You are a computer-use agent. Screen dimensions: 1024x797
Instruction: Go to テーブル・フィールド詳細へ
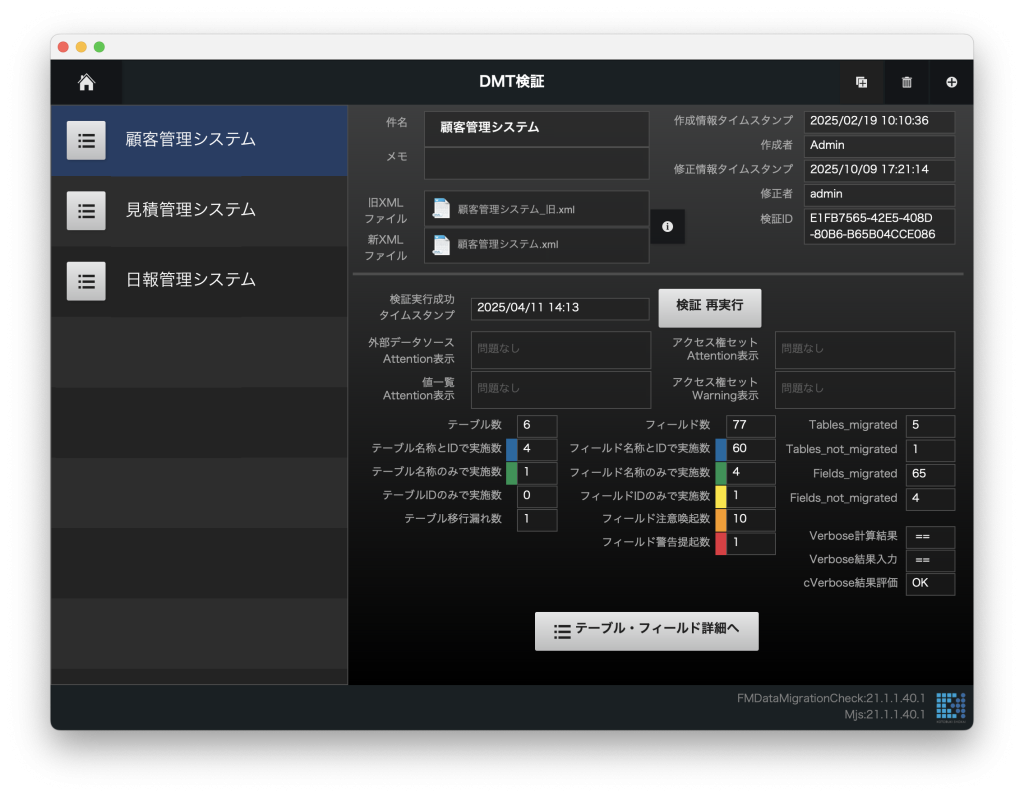pyautogui.click(x=646, y=631)
